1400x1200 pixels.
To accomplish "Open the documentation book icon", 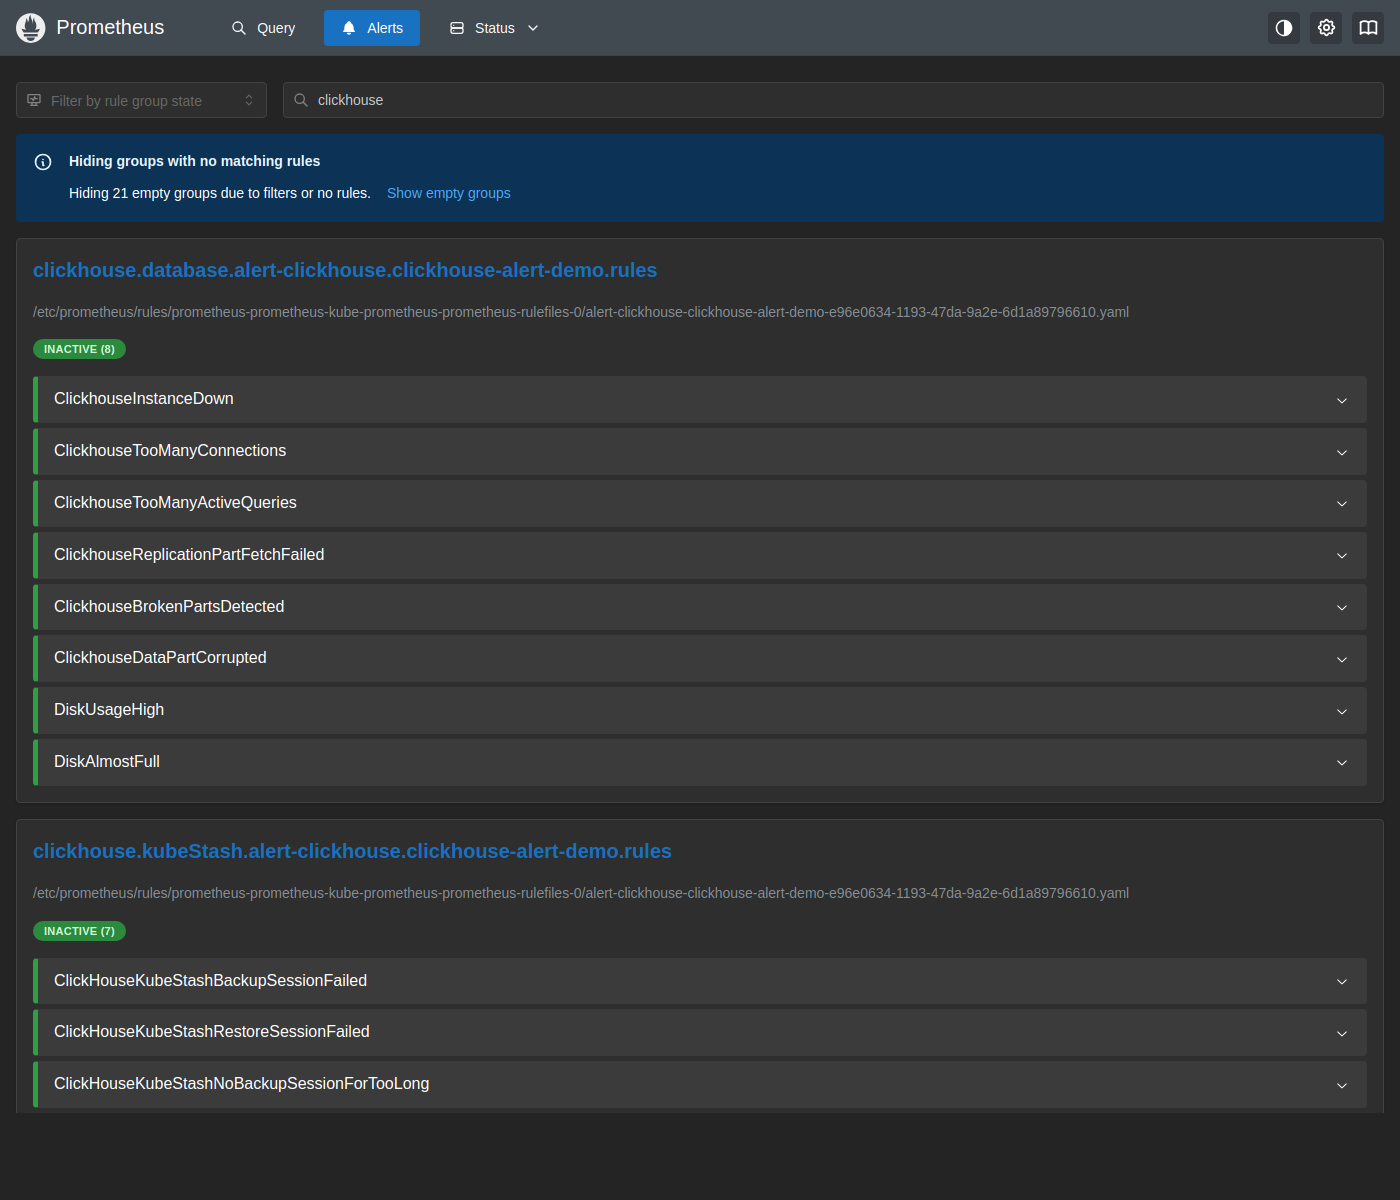I will [x=1368, y=28].
